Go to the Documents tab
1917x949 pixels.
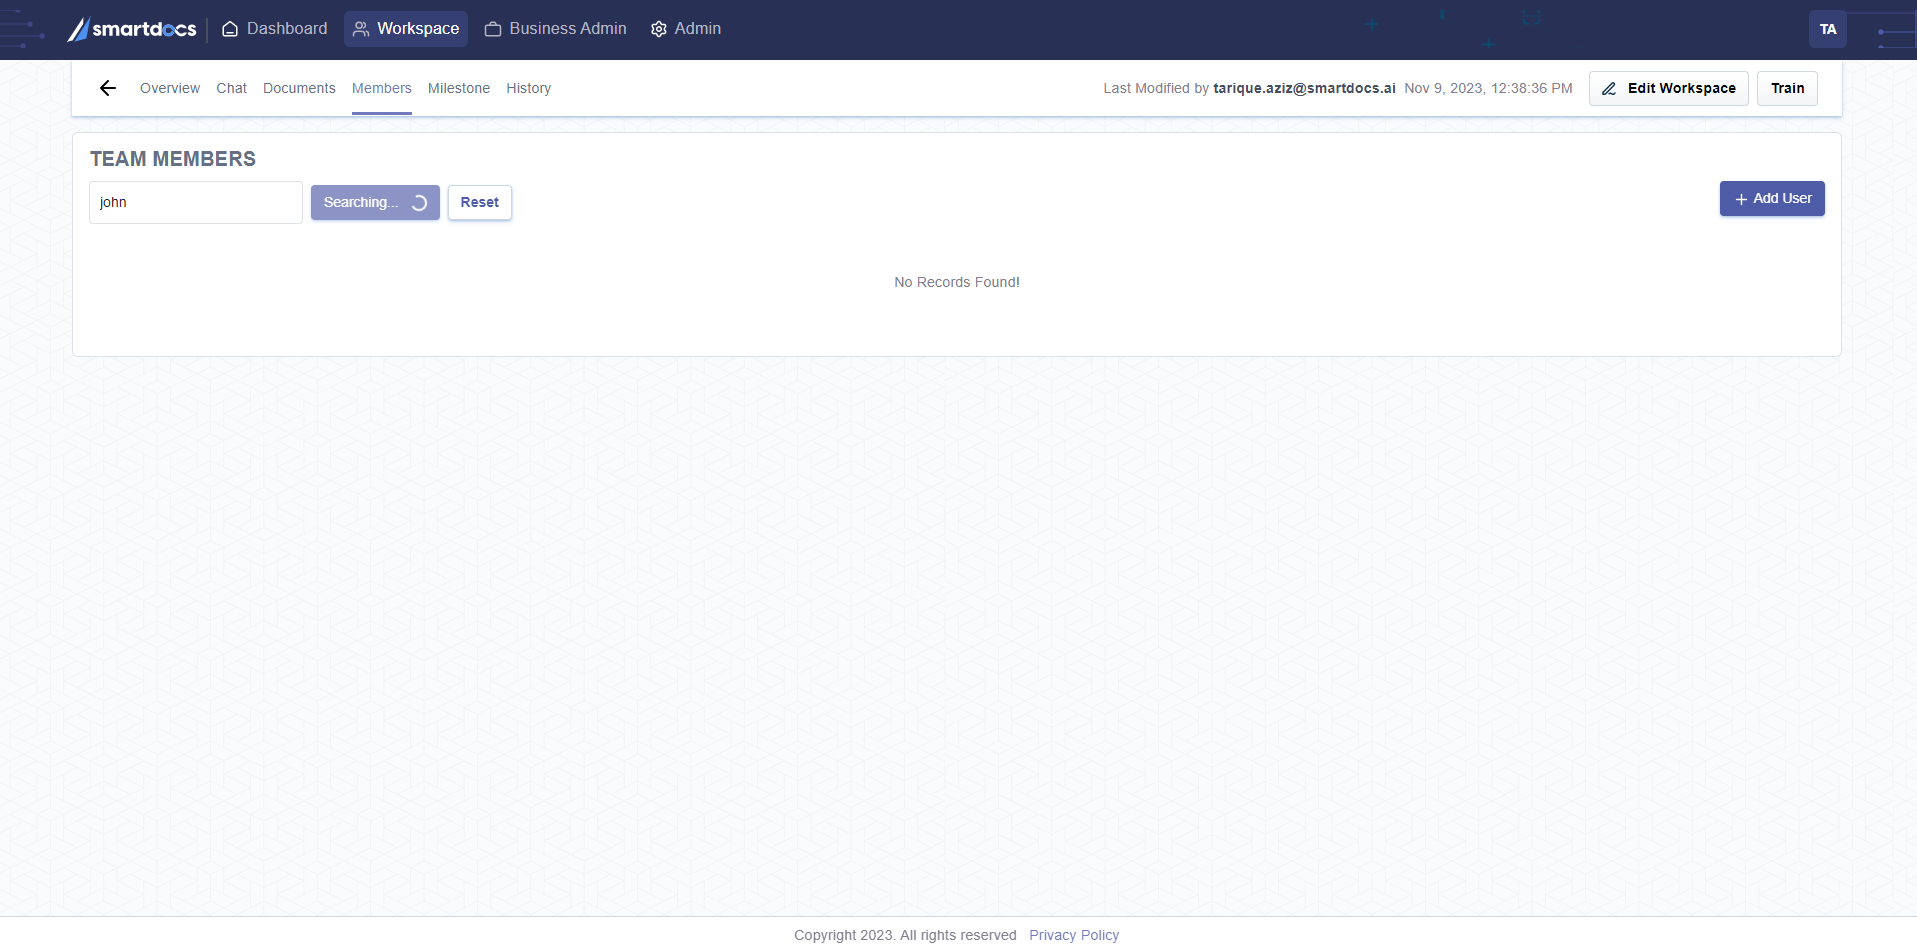(299, 88)
